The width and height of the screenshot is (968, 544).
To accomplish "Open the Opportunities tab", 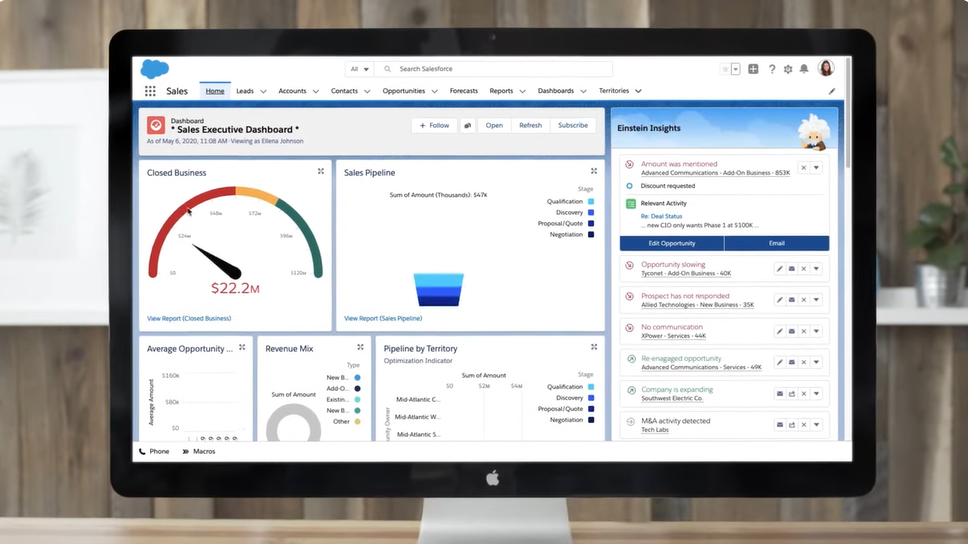I will pos(404,91).
